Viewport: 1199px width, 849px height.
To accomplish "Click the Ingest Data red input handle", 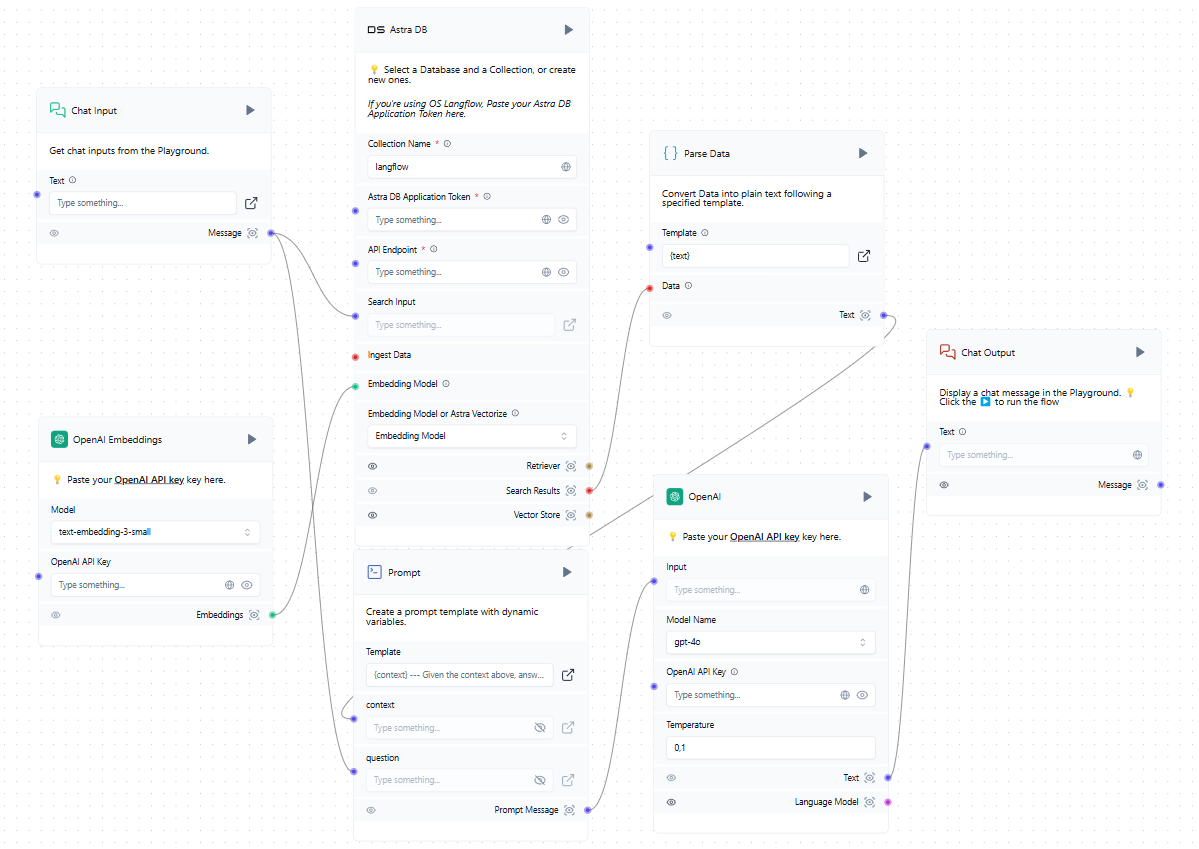I will (x=356, y=357).
